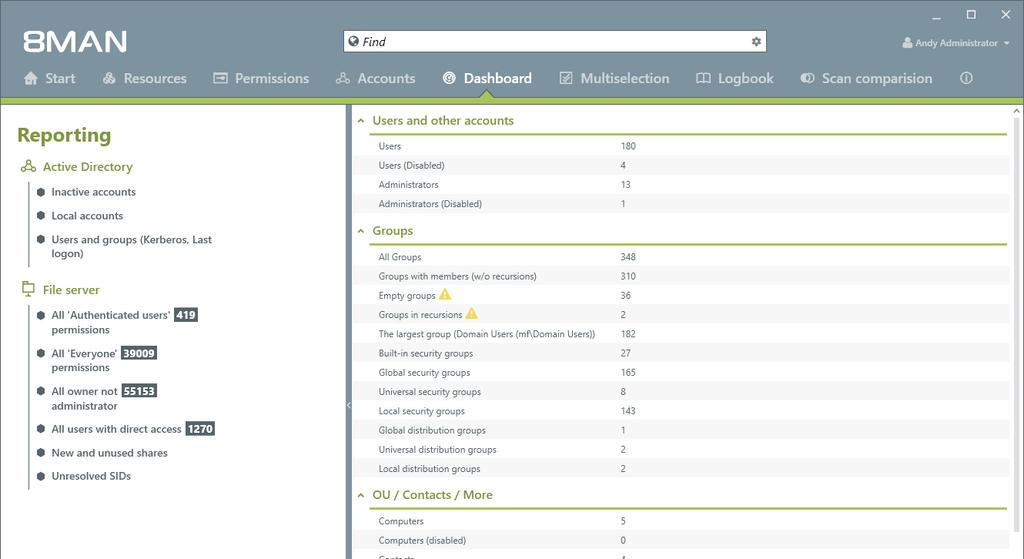Open the Andy Administrator dropdown arrow
The width and height of the screenshot is (1024, 559).
coord(1006,43)
